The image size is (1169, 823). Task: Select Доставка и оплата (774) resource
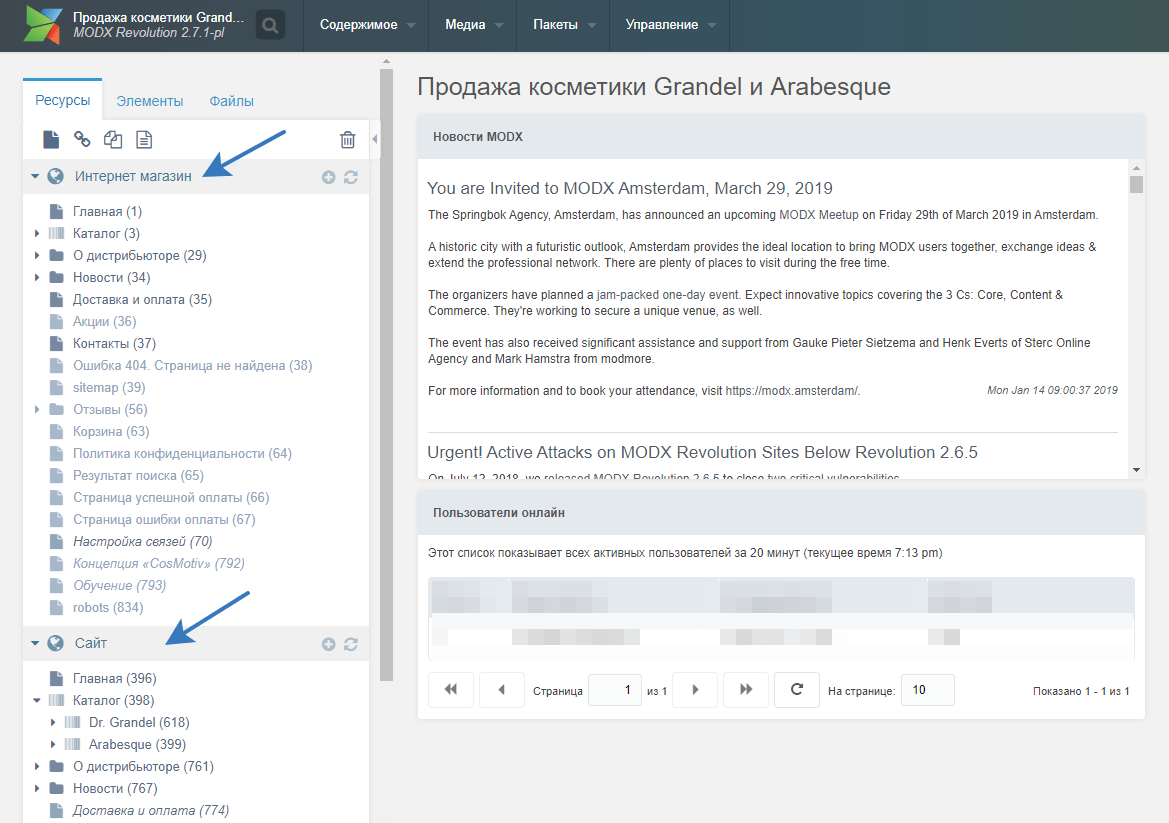(150, 810)
